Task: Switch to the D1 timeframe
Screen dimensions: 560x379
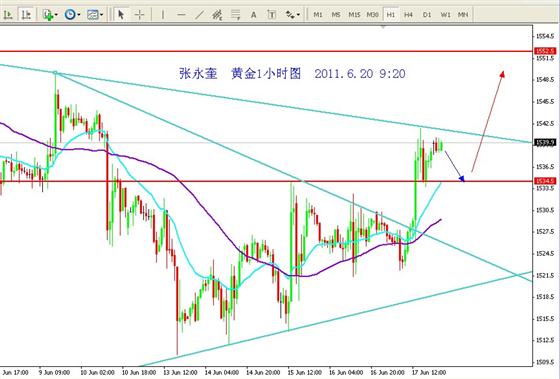Action: coord(427,15)
